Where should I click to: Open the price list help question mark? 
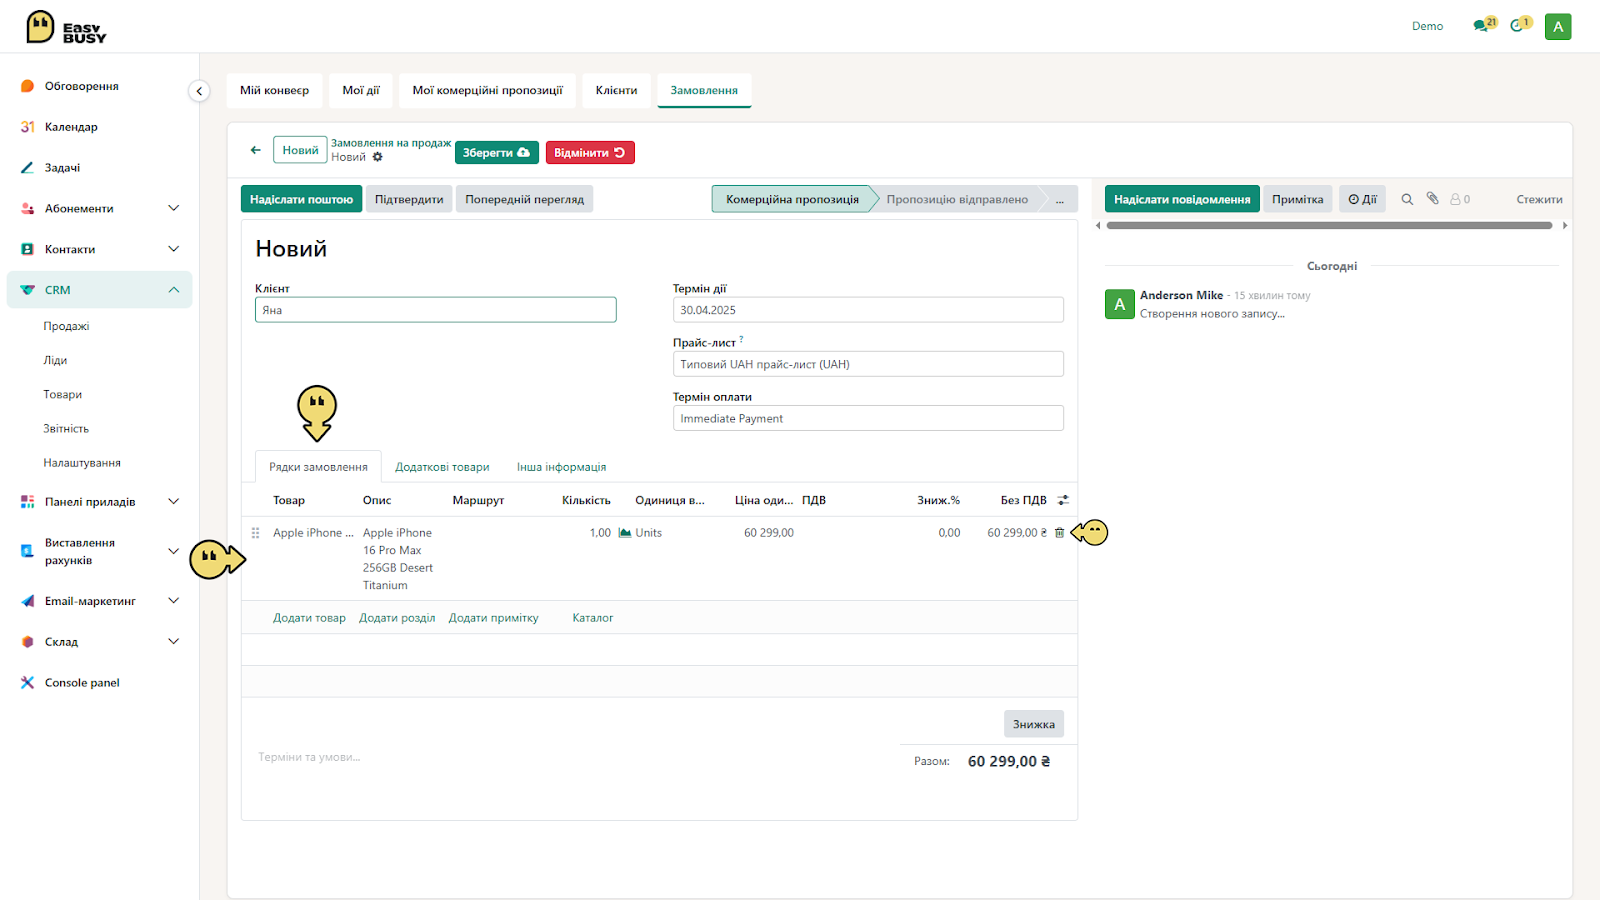point(741,340)
